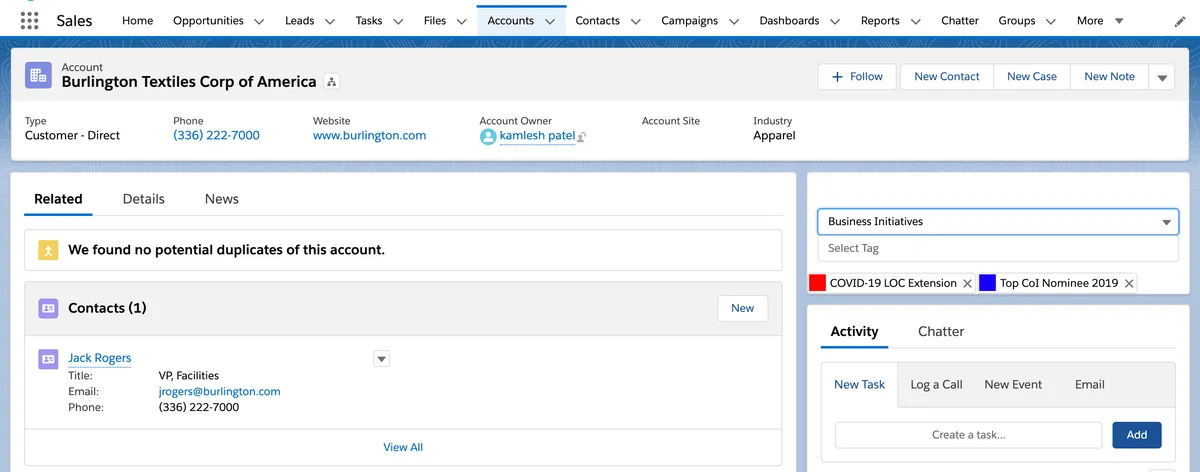Click the account phone (336) 222-7000 link
1200x472 pixels.
[x=216, y=136]
